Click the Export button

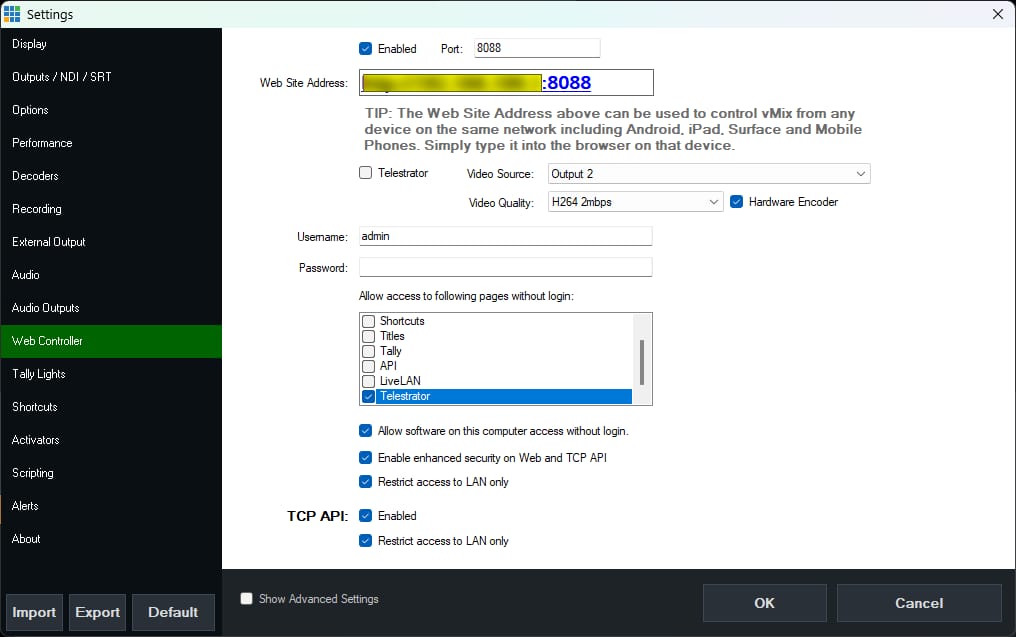[x=97, y=612]
